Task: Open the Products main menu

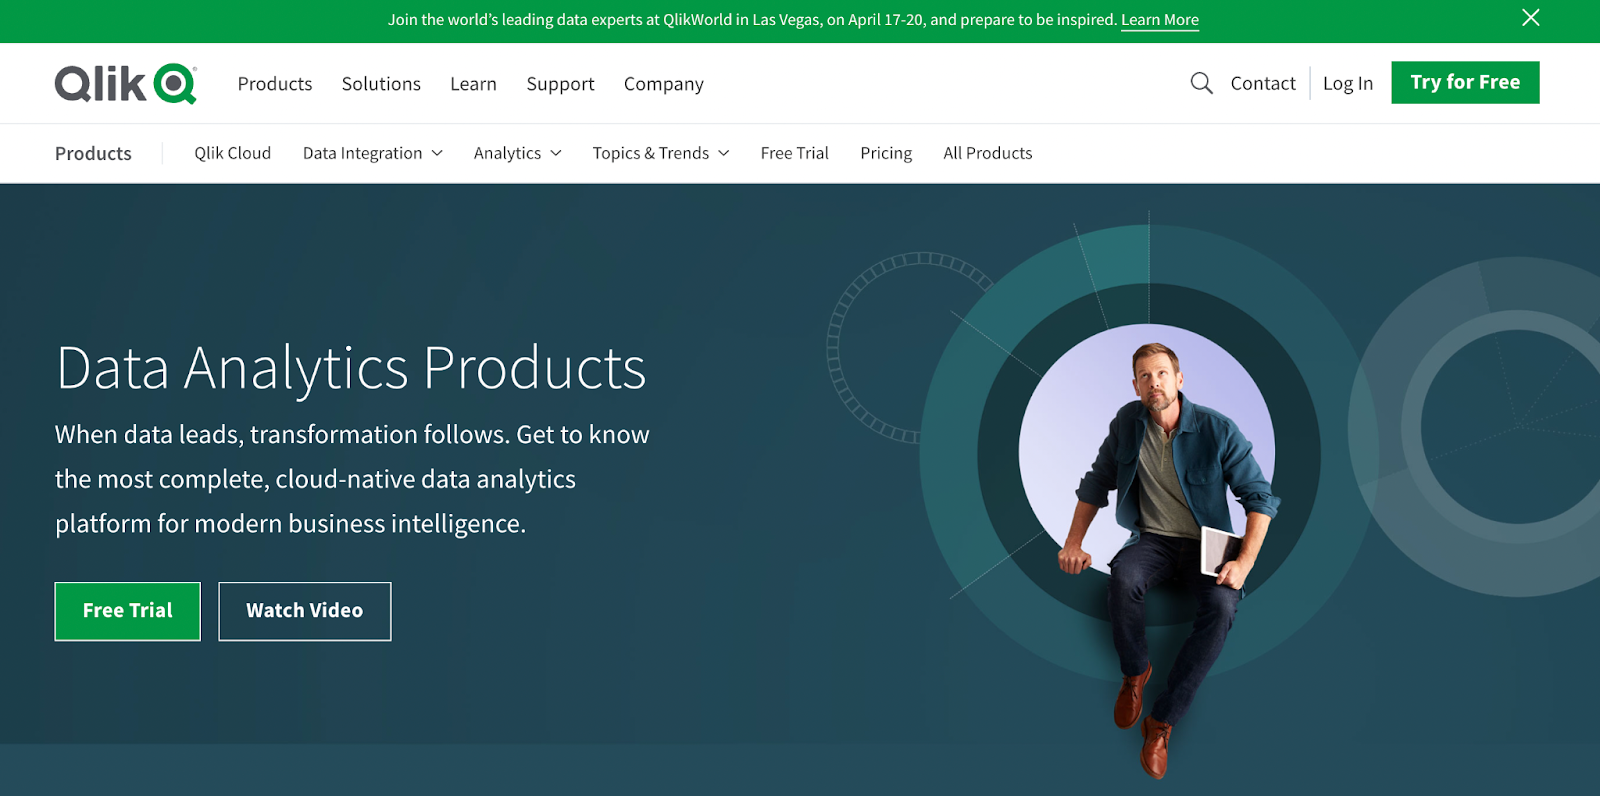Action: [x=275, y=84]
